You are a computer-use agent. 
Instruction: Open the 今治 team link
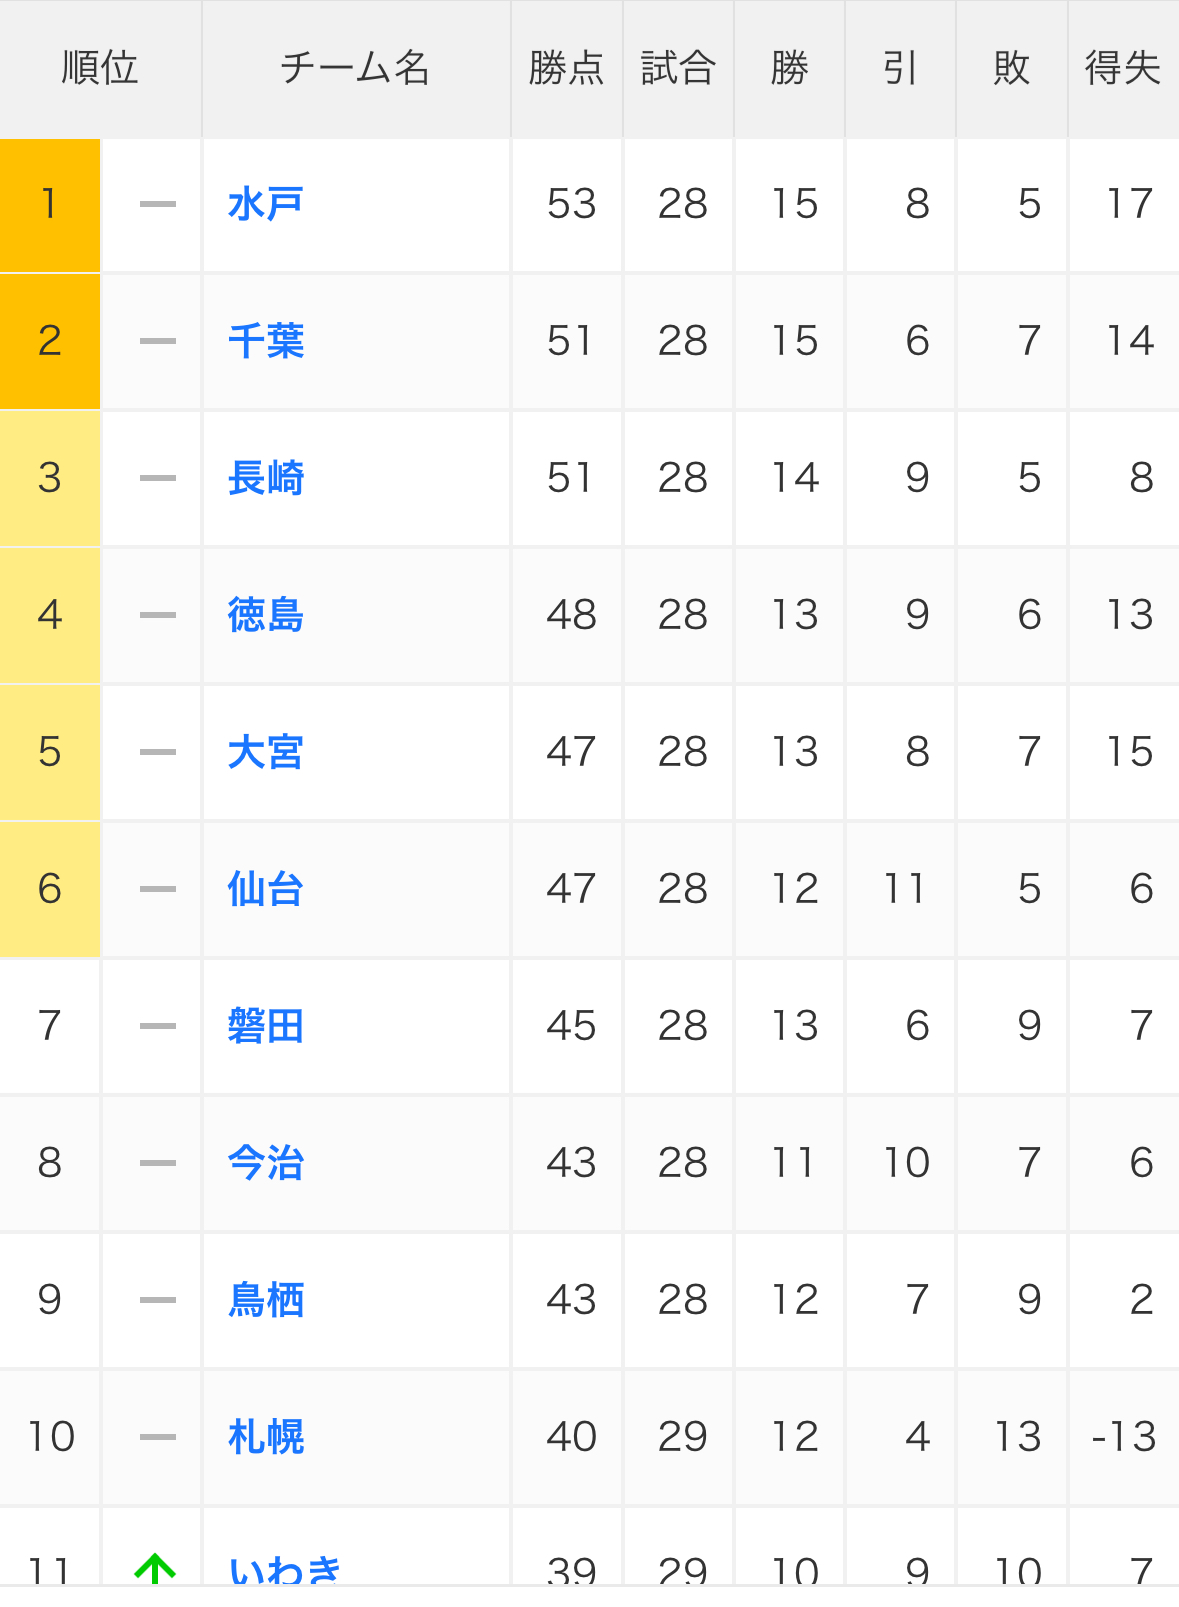tap(265, 1163)
